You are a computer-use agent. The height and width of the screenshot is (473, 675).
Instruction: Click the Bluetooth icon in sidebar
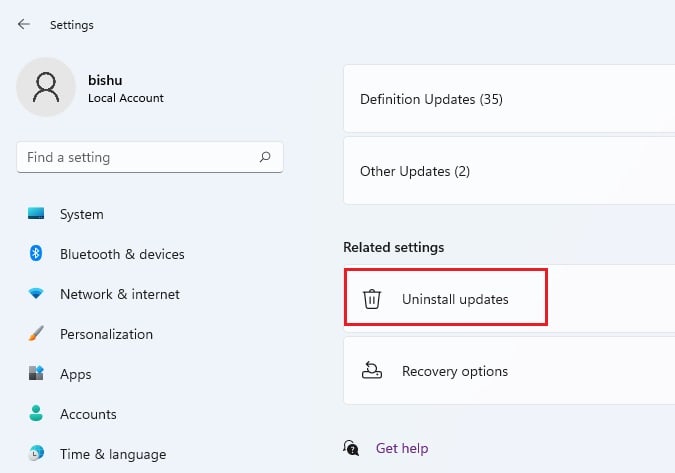pyautogui.click(x=36, y=254)
